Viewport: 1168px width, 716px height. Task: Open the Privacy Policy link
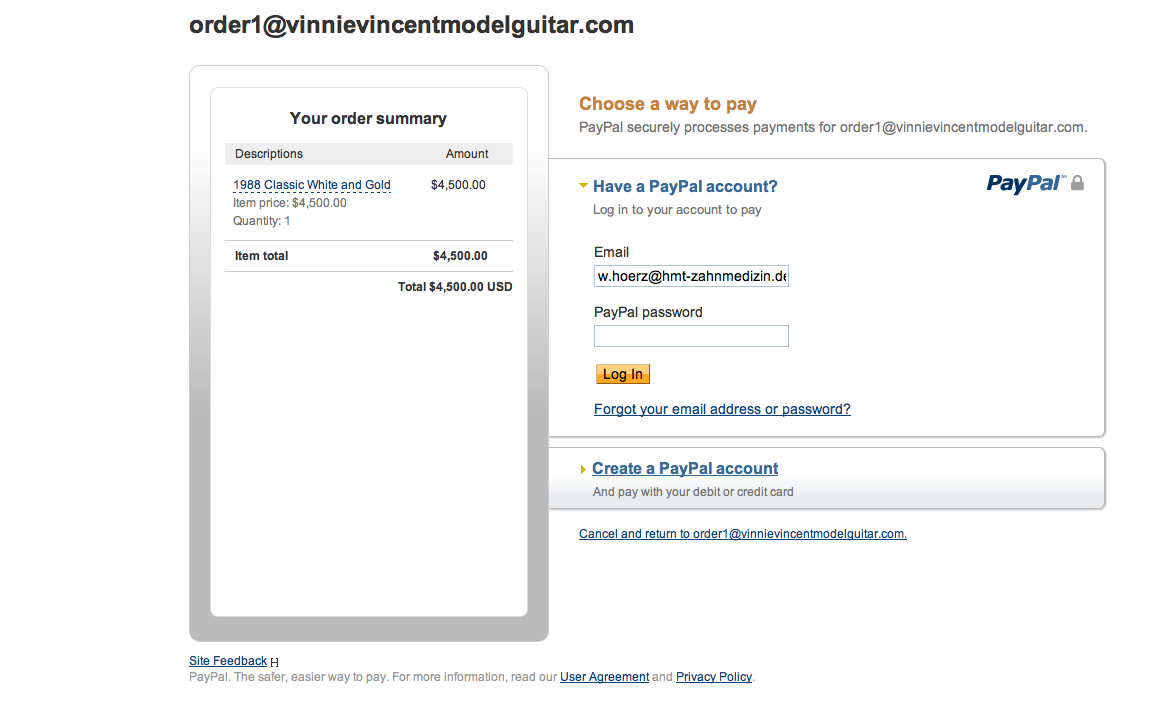pyautogui.click(x=713, y=677)
